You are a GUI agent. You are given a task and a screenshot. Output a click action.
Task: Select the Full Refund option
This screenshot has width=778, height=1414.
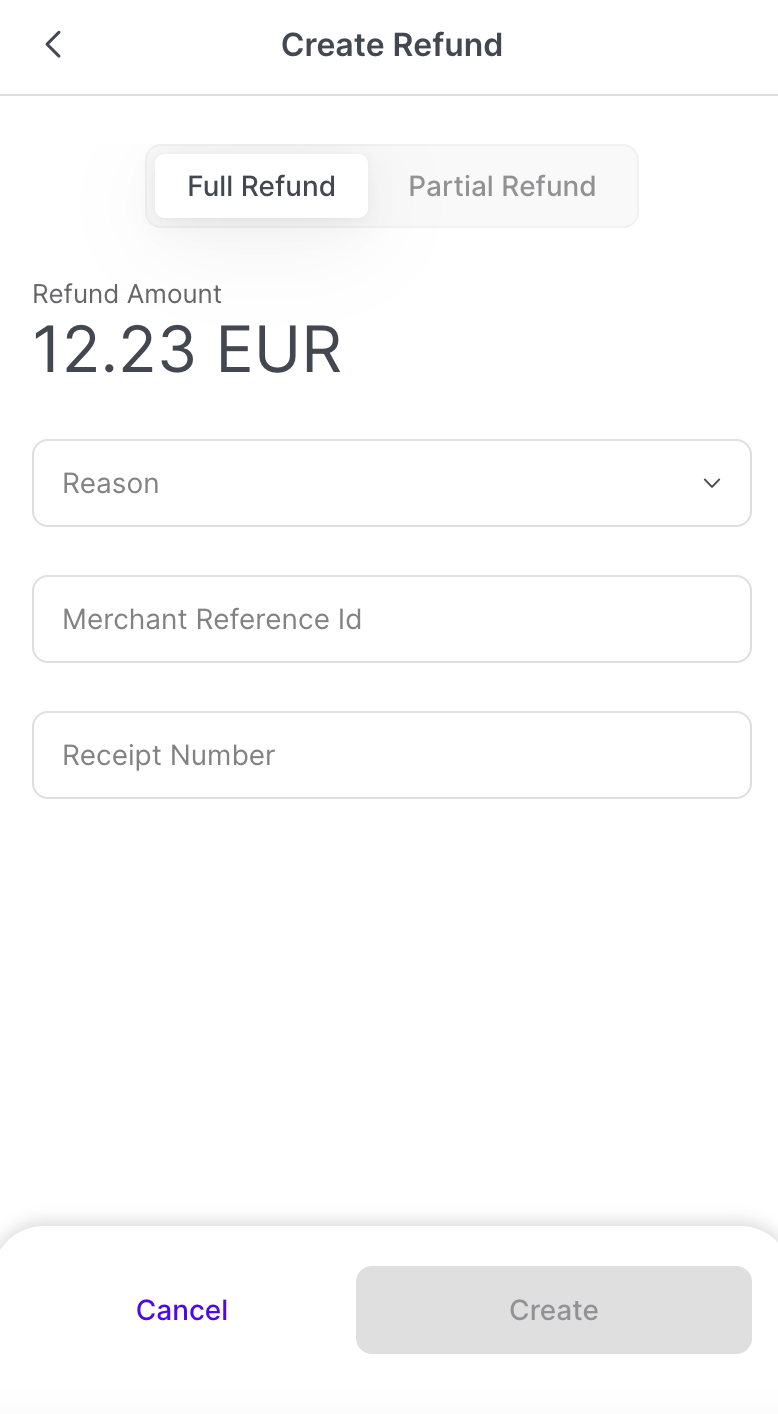(x=261, y=186)
